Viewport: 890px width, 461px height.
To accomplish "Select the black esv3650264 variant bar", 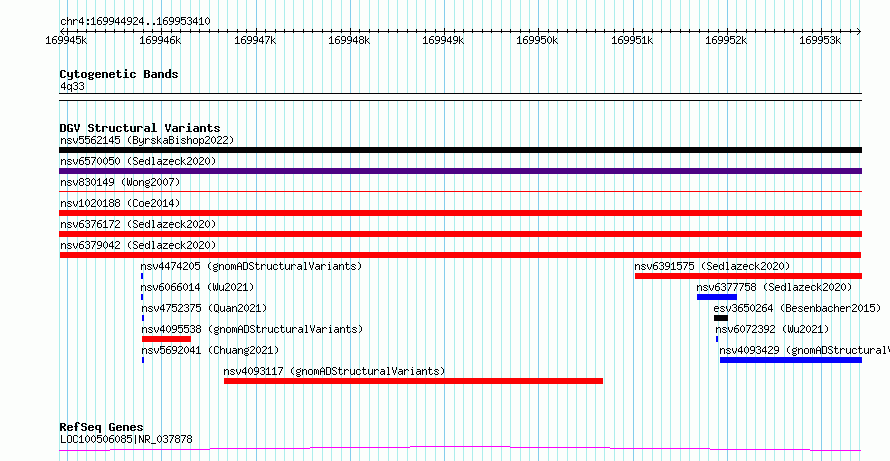I will (721, 318).
